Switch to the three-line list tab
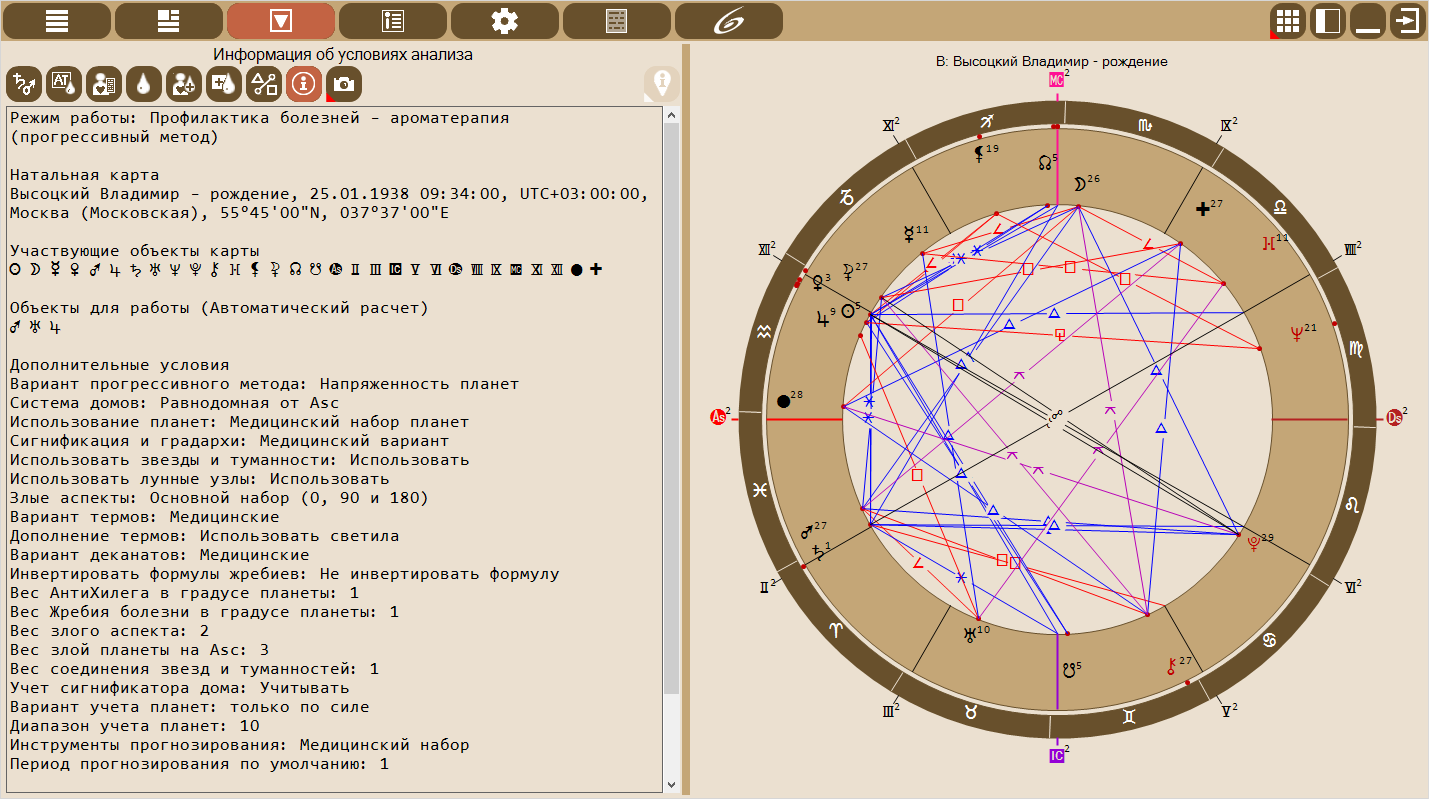The height and width of the screenshot is (799, 1429). tap(57, 21)
